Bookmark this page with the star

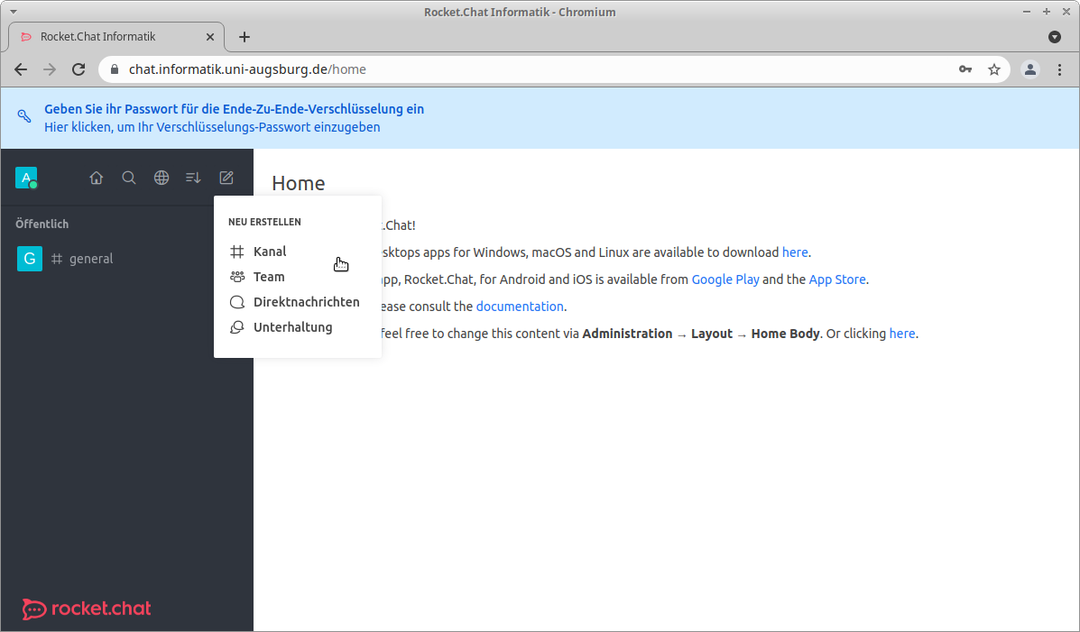pyautogui.click(x=994, y=70)
